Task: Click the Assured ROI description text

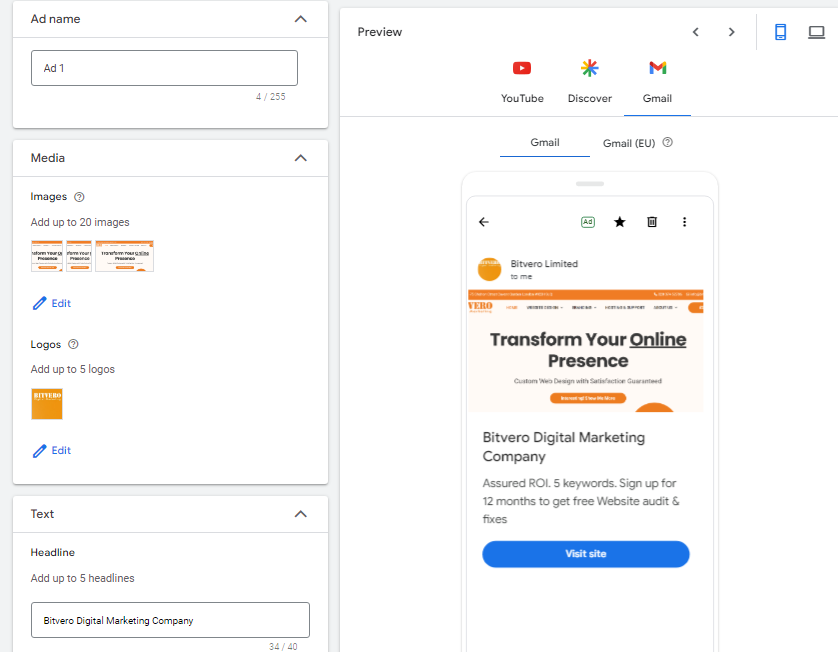Action: [580, 501]
